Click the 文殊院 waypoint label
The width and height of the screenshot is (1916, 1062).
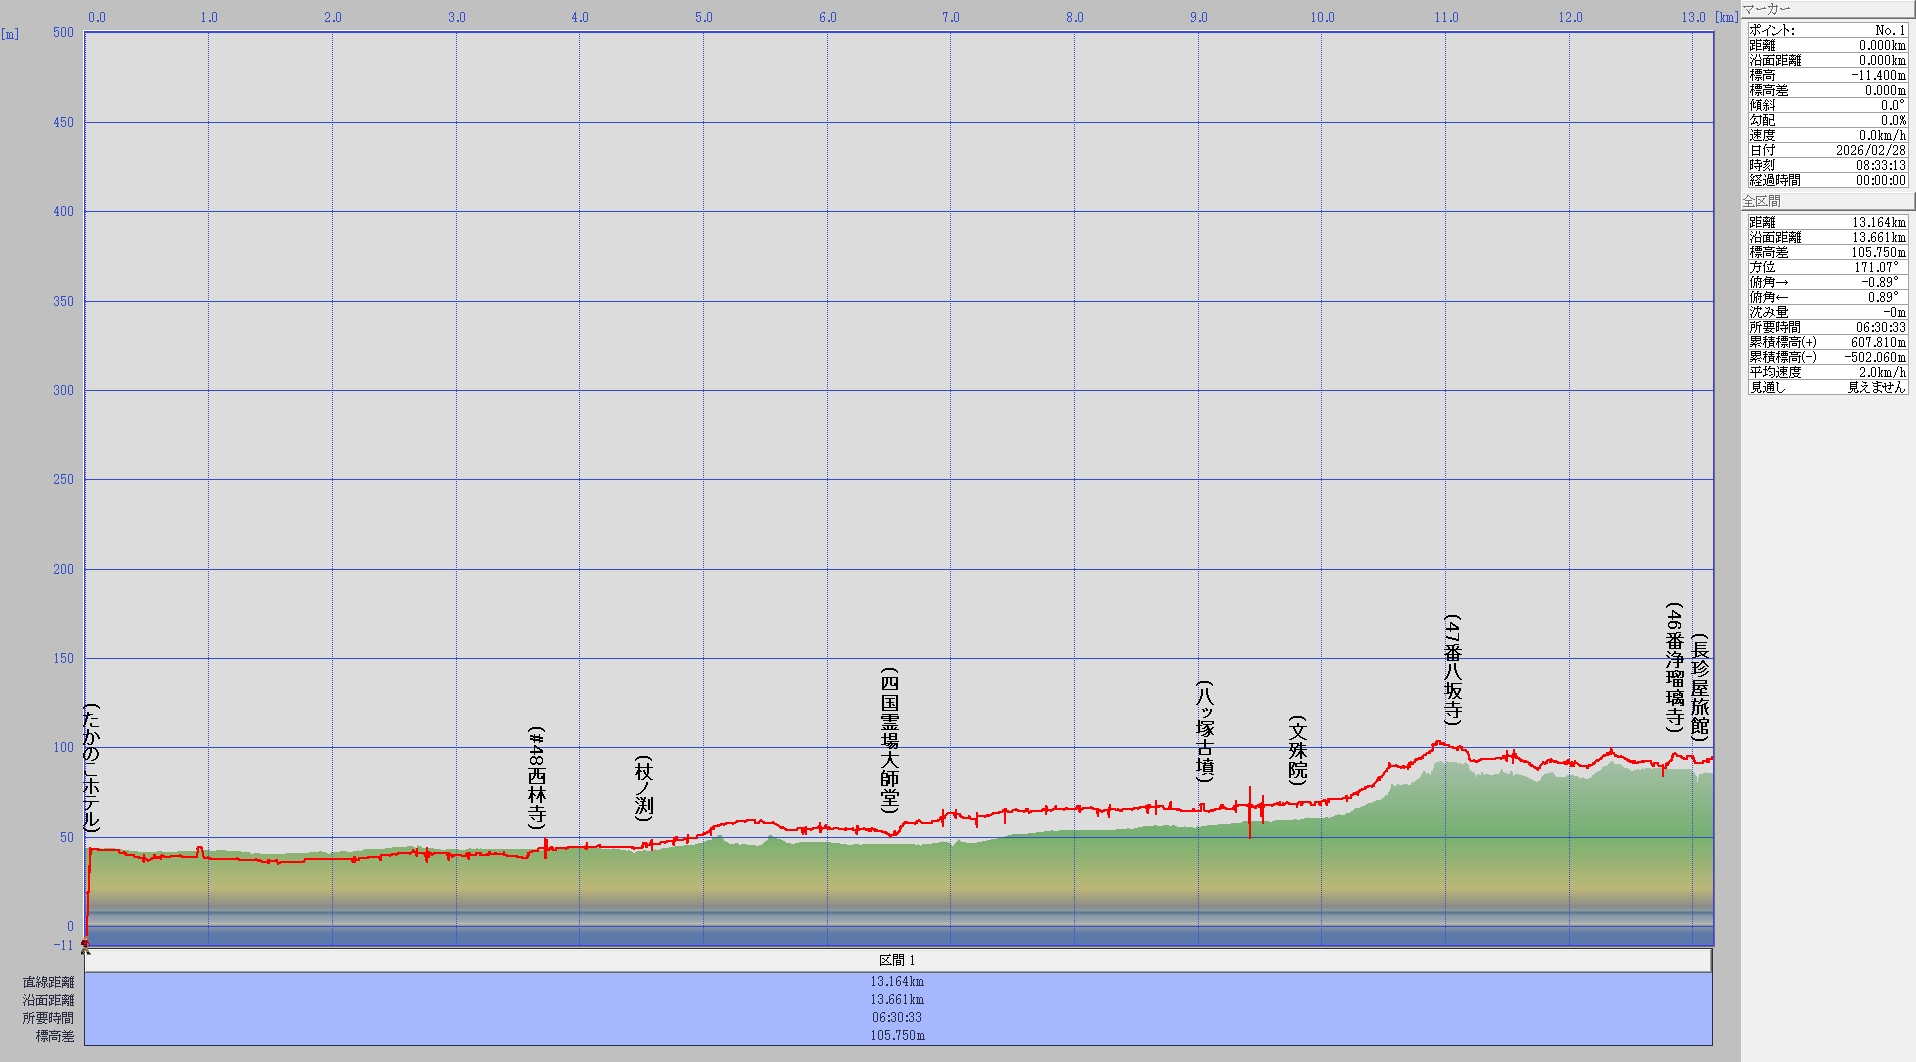(1298, 750)
